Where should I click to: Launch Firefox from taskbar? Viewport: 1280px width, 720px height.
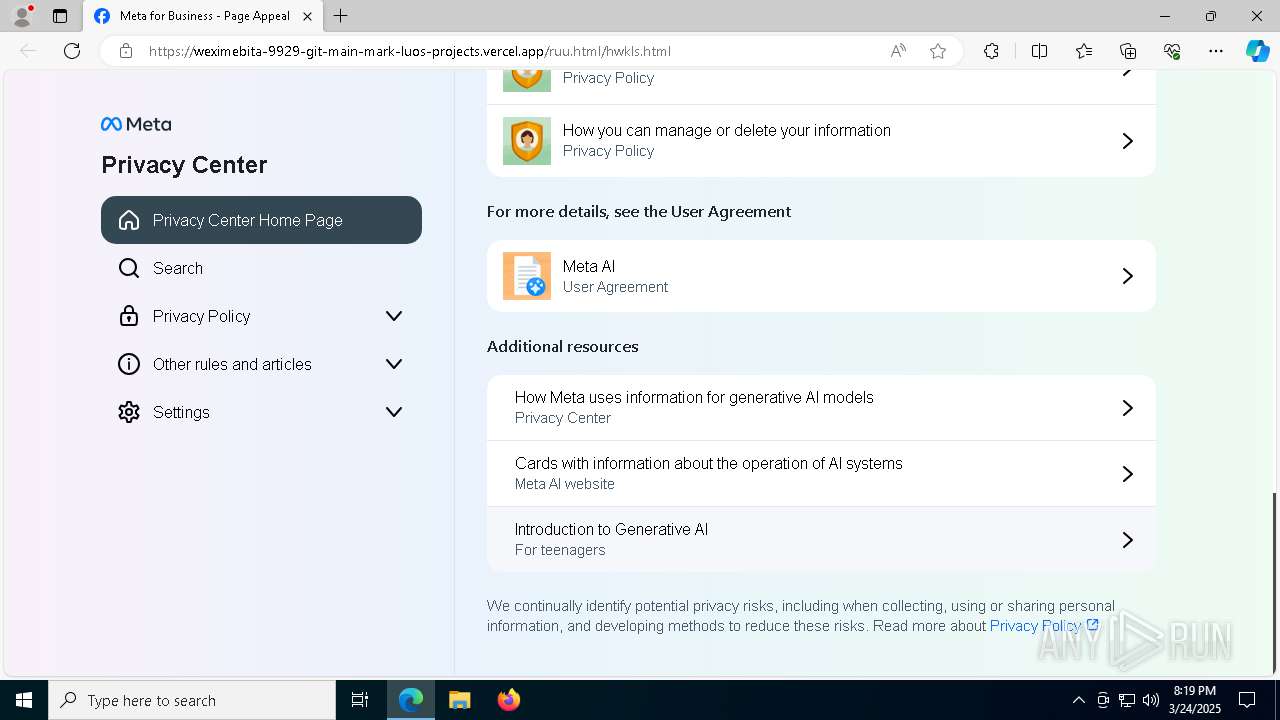tap(508, 700)
